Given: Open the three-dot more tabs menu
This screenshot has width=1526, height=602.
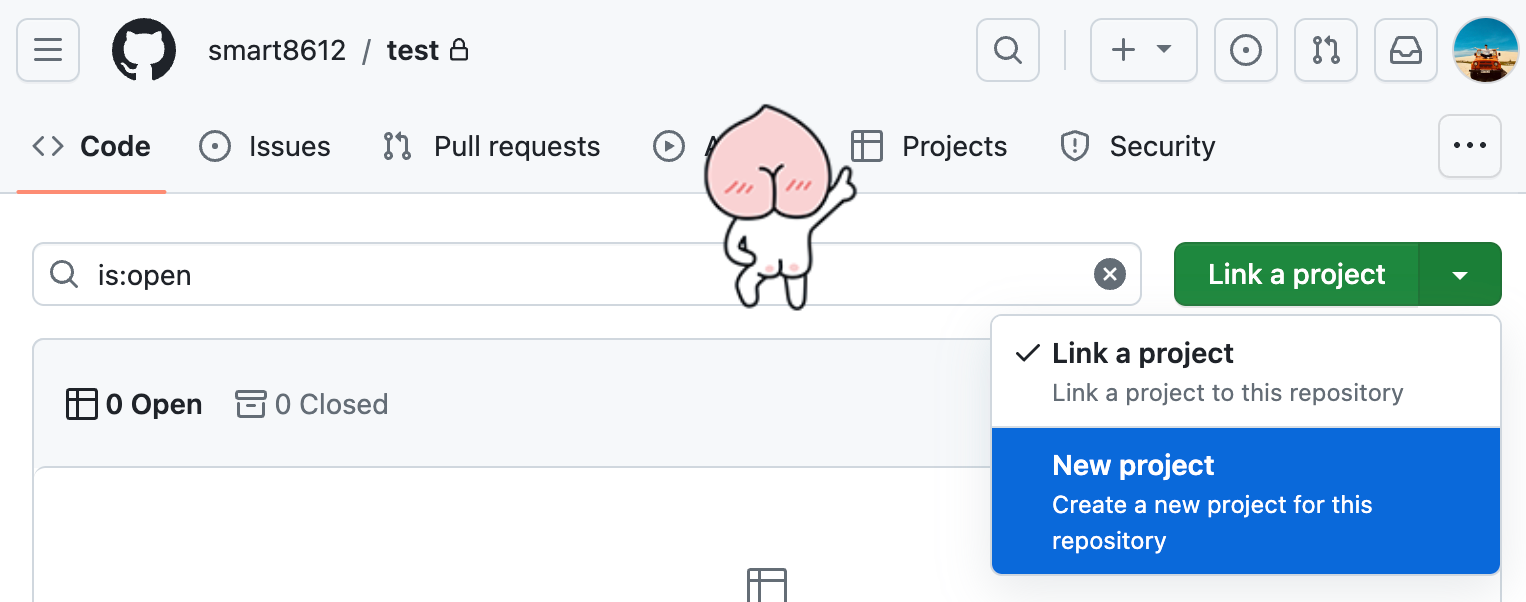Looking at the screenshot, I should [x=1470, y=146].
